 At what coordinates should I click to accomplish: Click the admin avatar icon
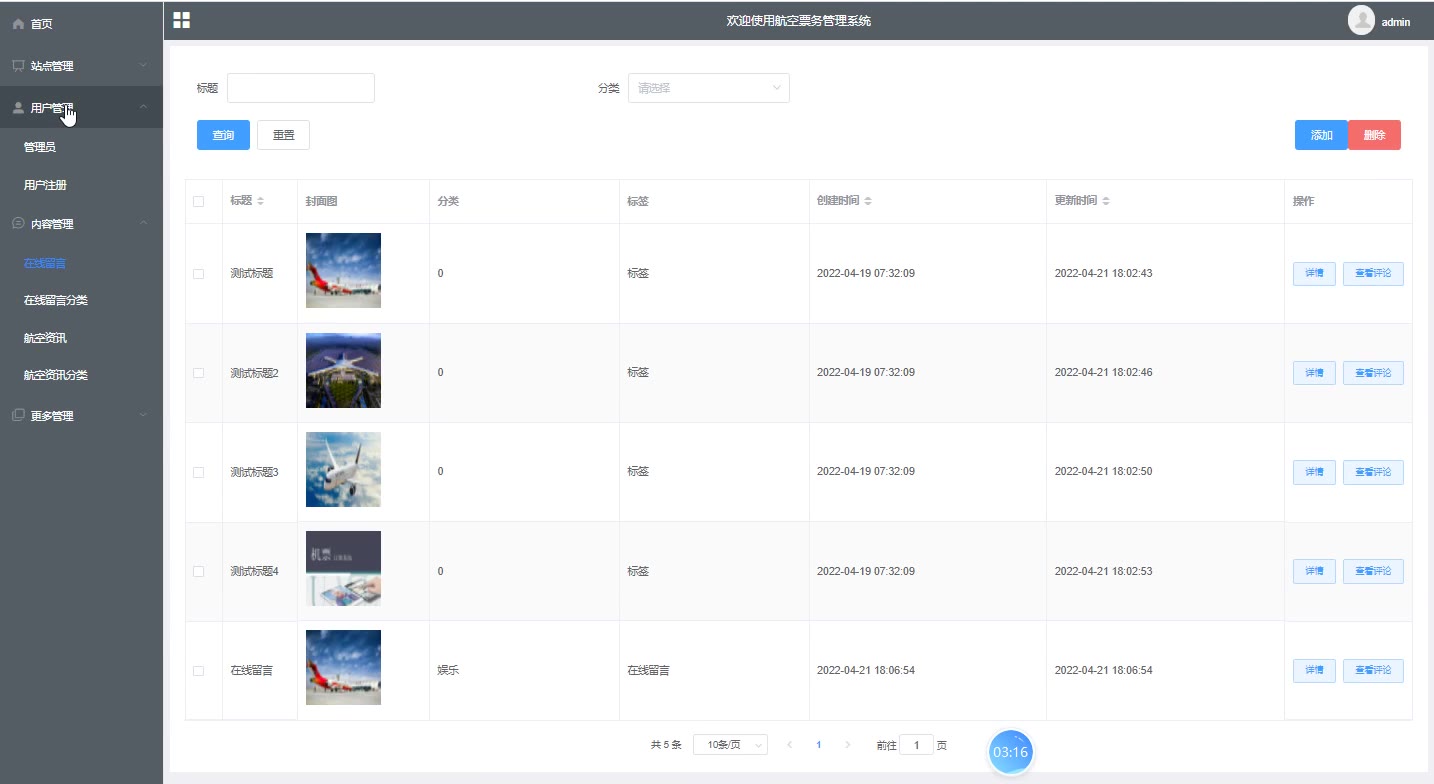tap(1361, 21)
